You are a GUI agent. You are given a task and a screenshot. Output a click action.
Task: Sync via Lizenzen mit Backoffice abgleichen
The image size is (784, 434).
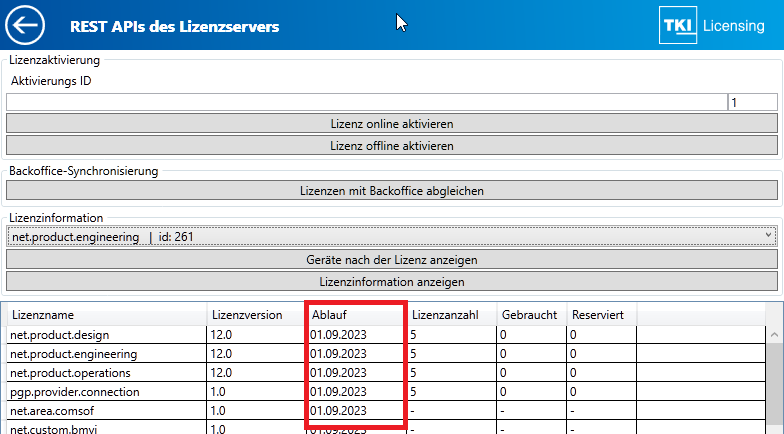[x=392, y=190]
